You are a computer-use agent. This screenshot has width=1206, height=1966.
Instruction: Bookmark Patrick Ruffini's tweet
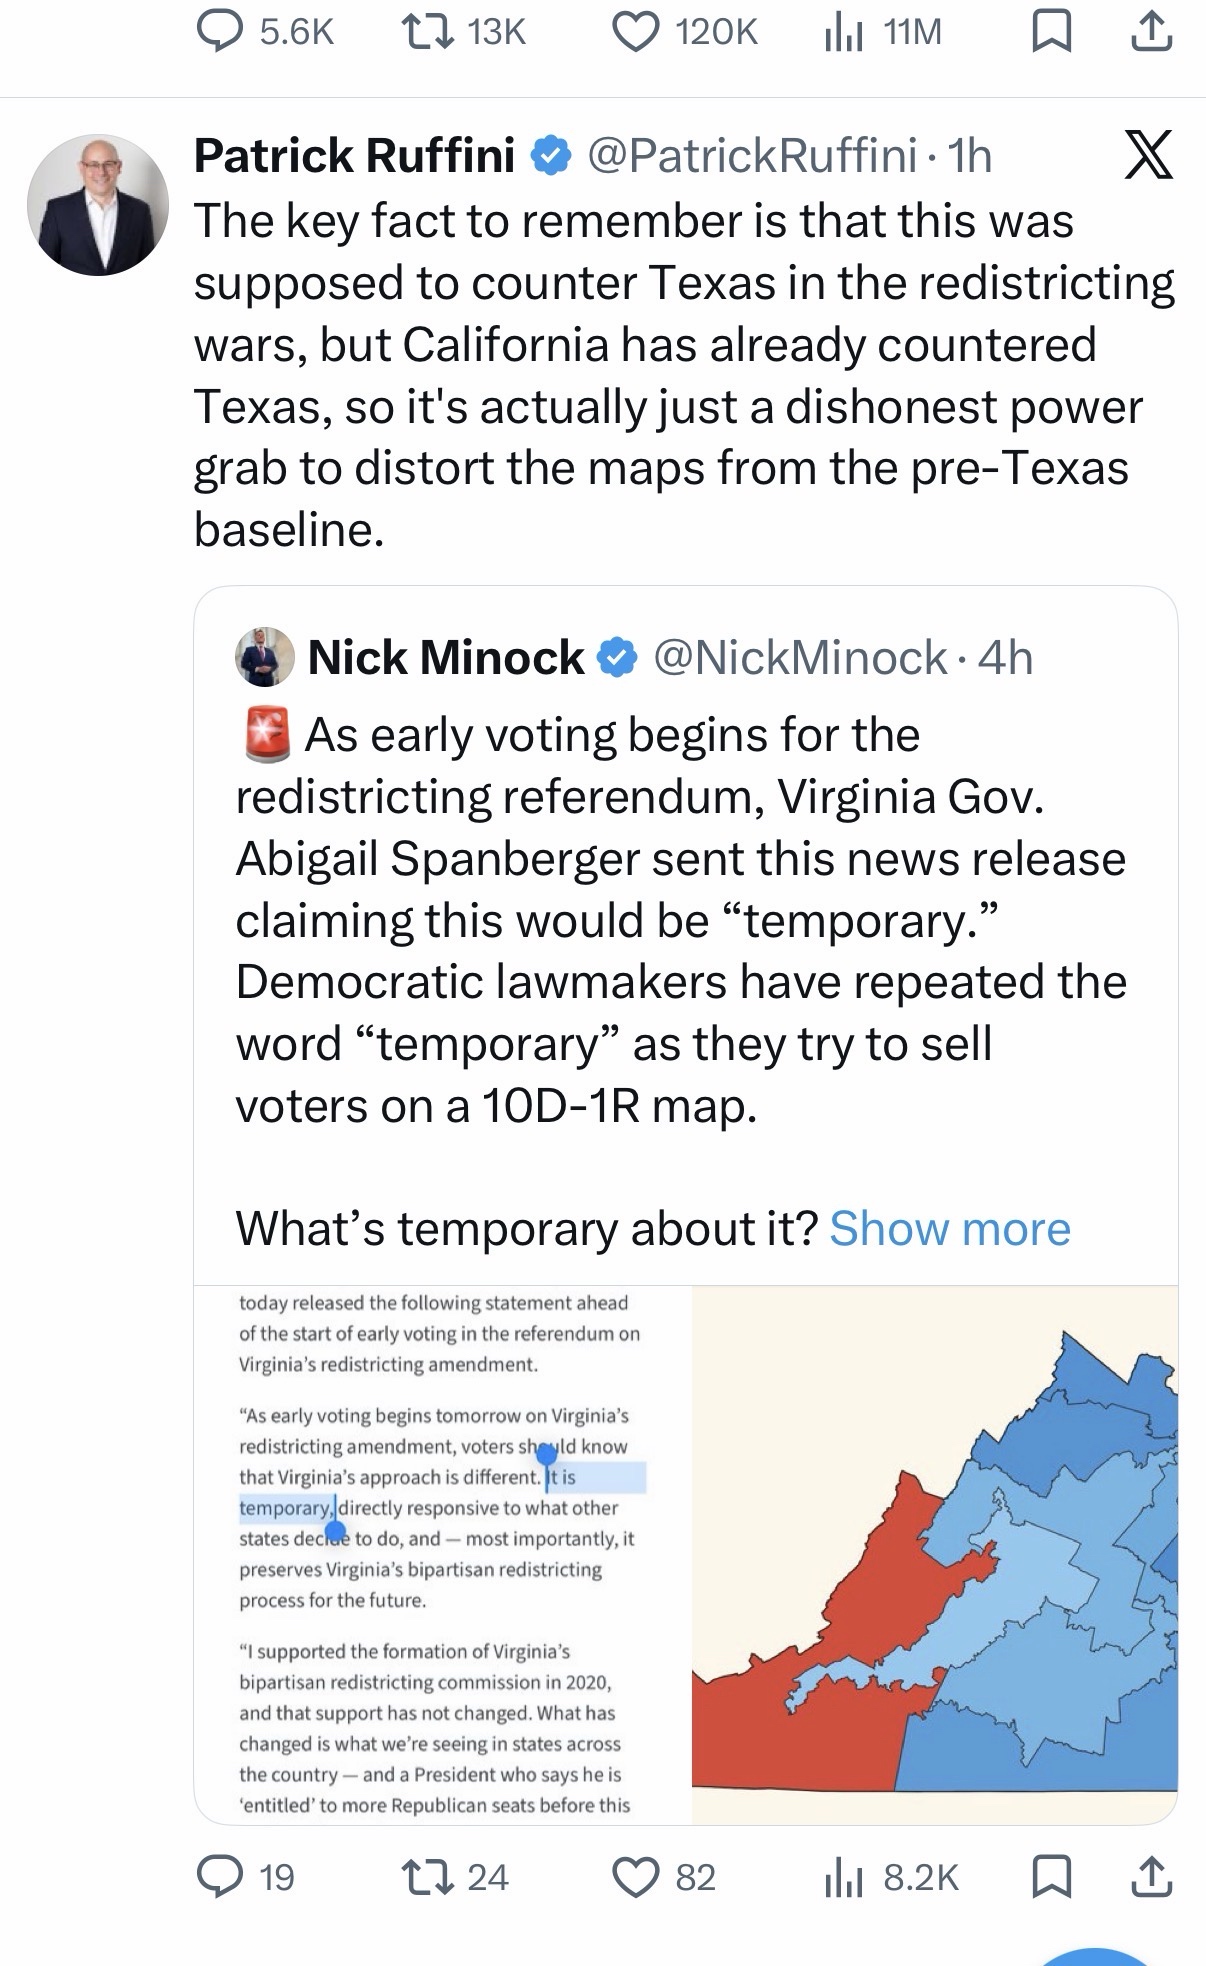pos(1051,1877)
